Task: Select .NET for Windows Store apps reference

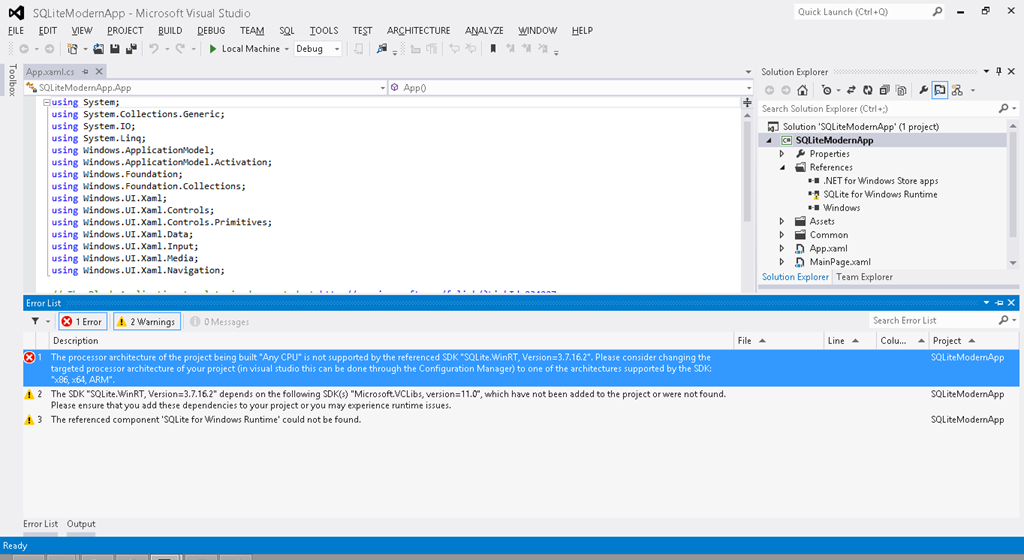Action: (x=880, y=181)
